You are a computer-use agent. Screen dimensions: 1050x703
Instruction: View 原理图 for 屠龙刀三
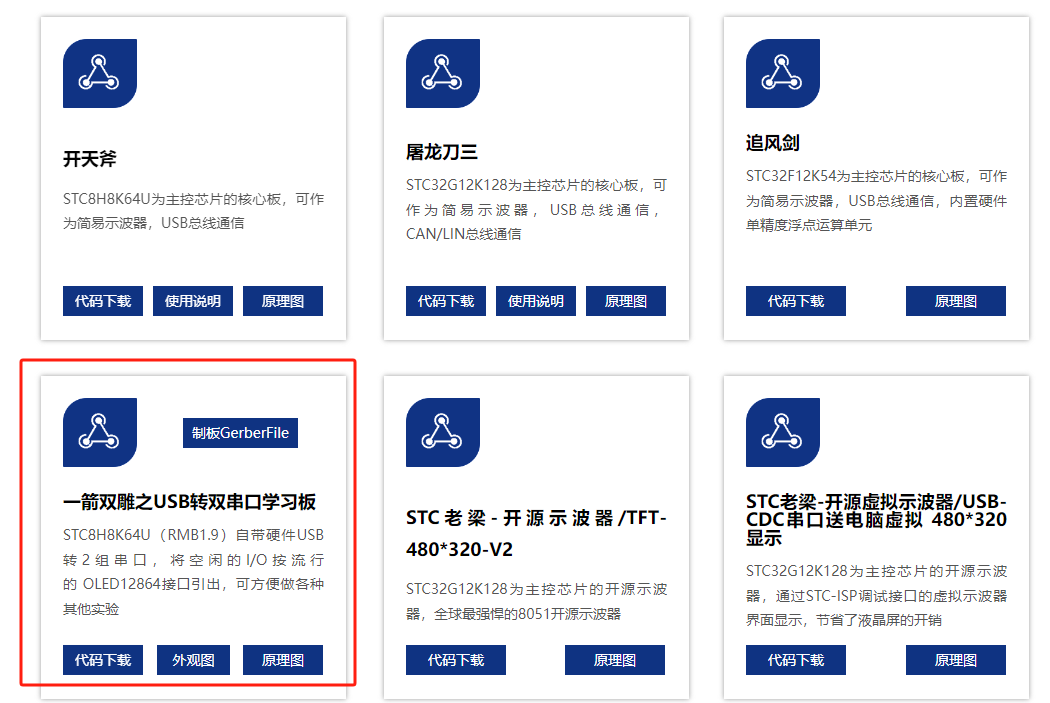click(x=625, y=301)
